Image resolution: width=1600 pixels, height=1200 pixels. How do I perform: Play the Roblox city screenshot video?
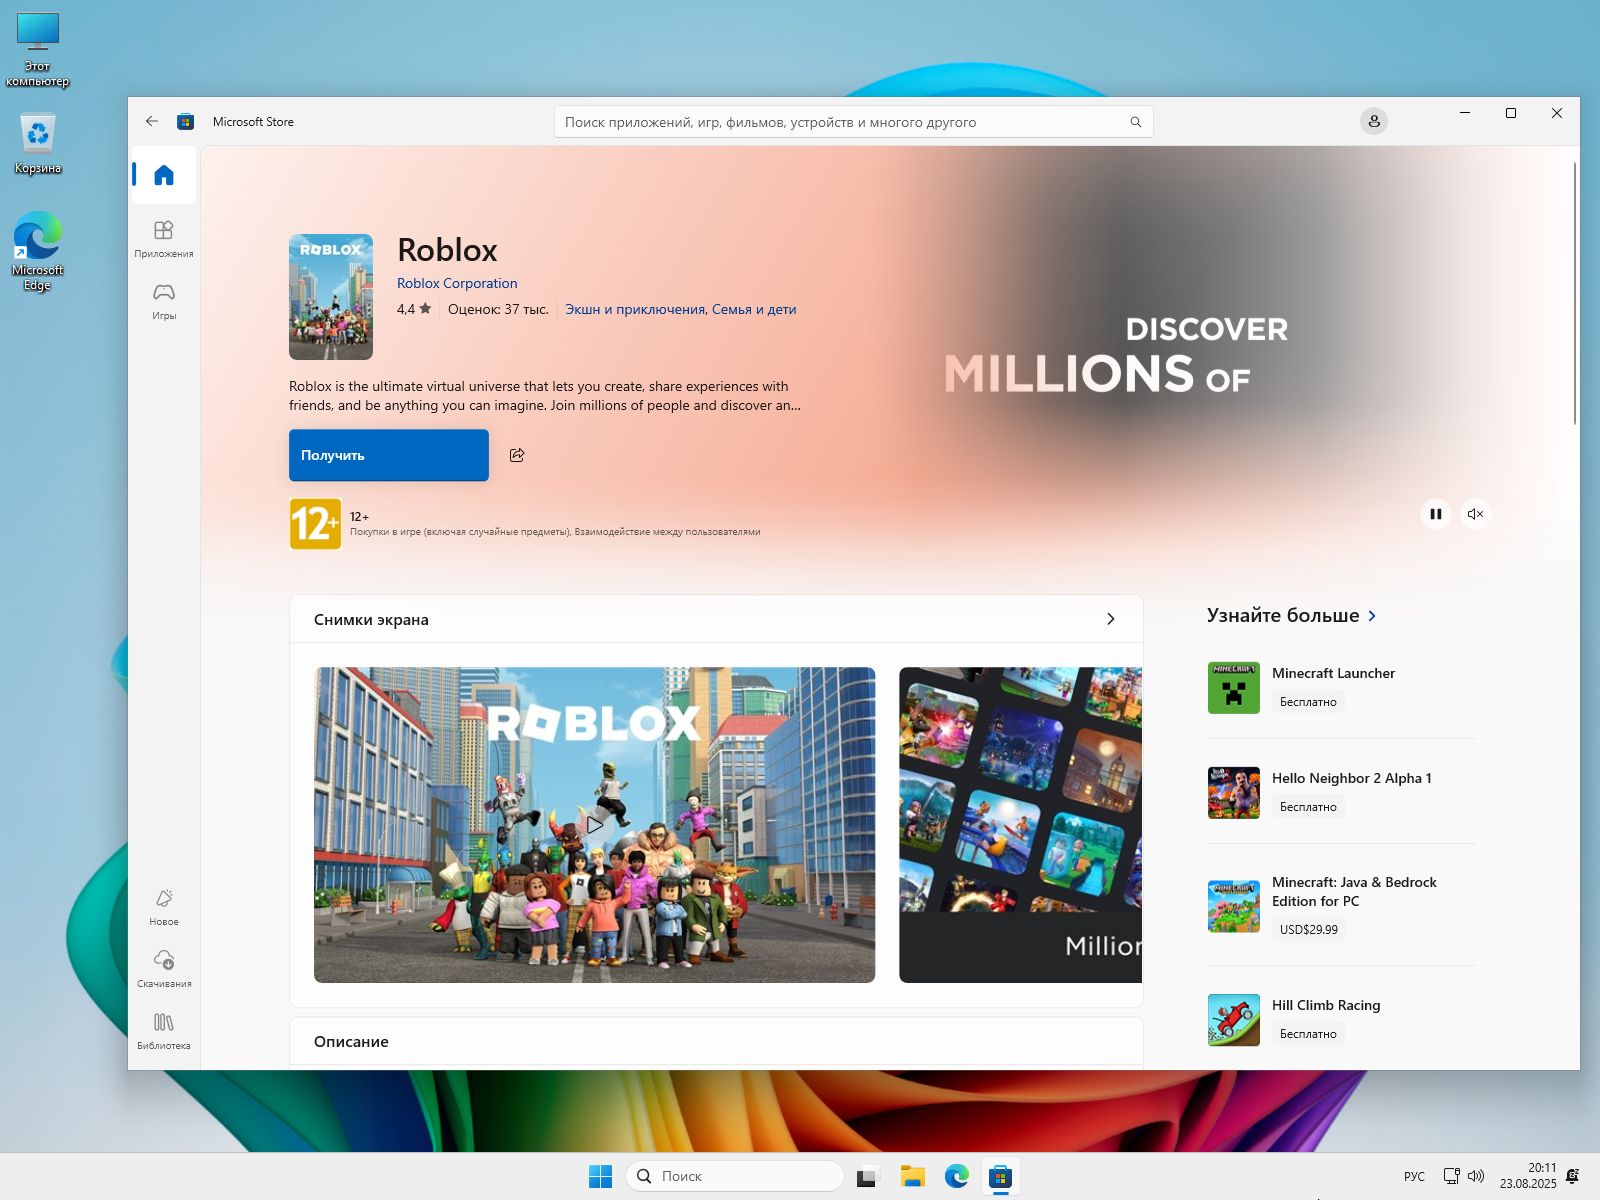595,825
